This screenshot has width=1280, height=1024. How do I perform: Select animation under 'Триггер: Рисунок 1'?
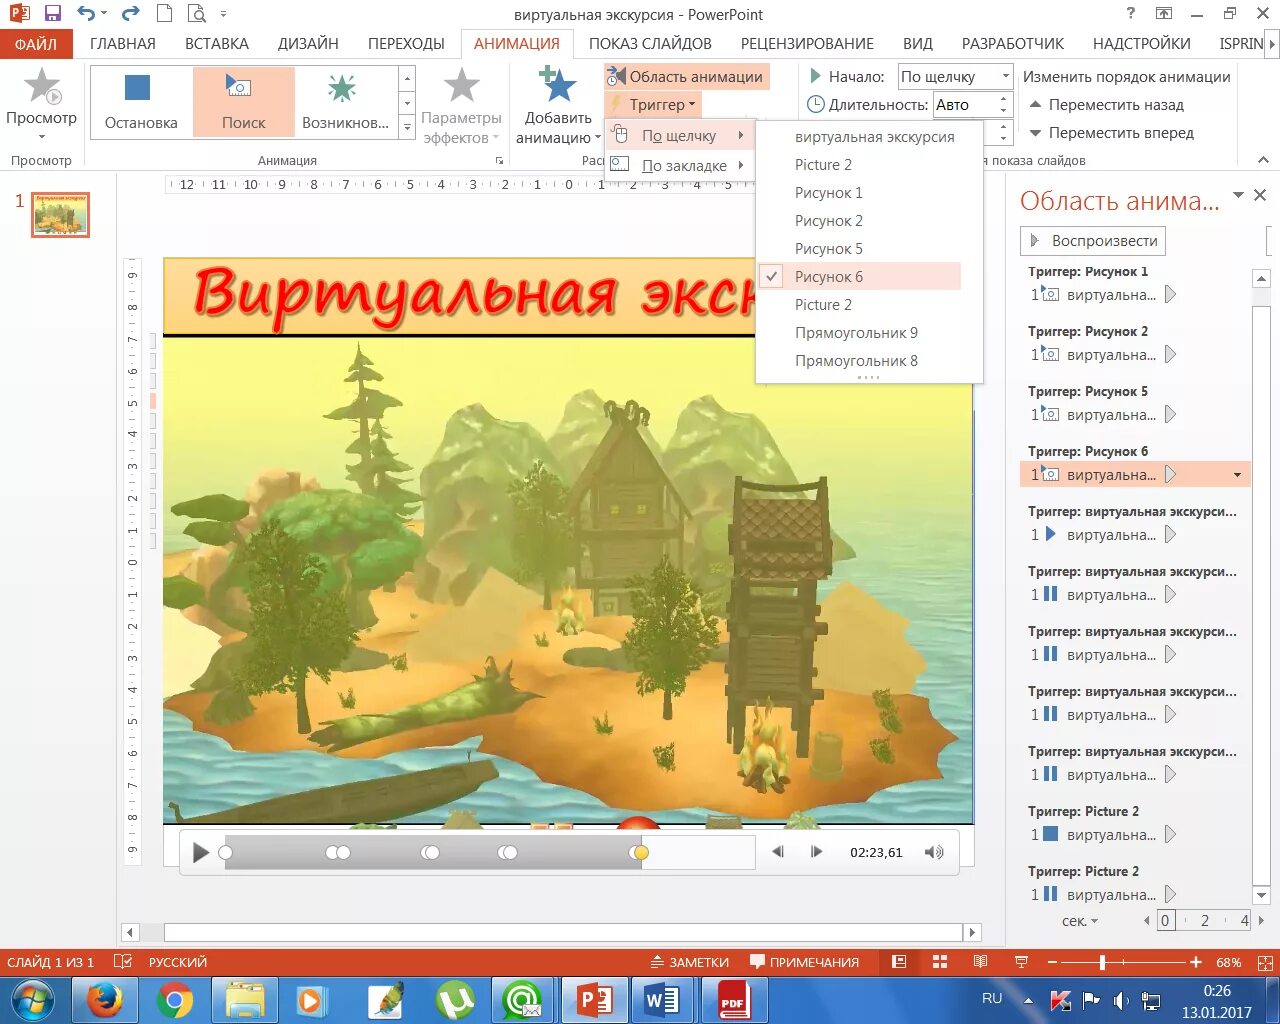point(1135,295)
